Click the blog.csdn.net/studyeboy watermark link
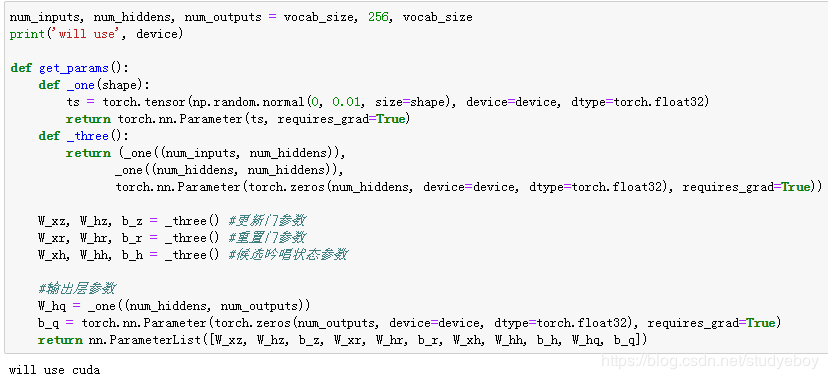 pyautogui.click(x=711, y=361)
